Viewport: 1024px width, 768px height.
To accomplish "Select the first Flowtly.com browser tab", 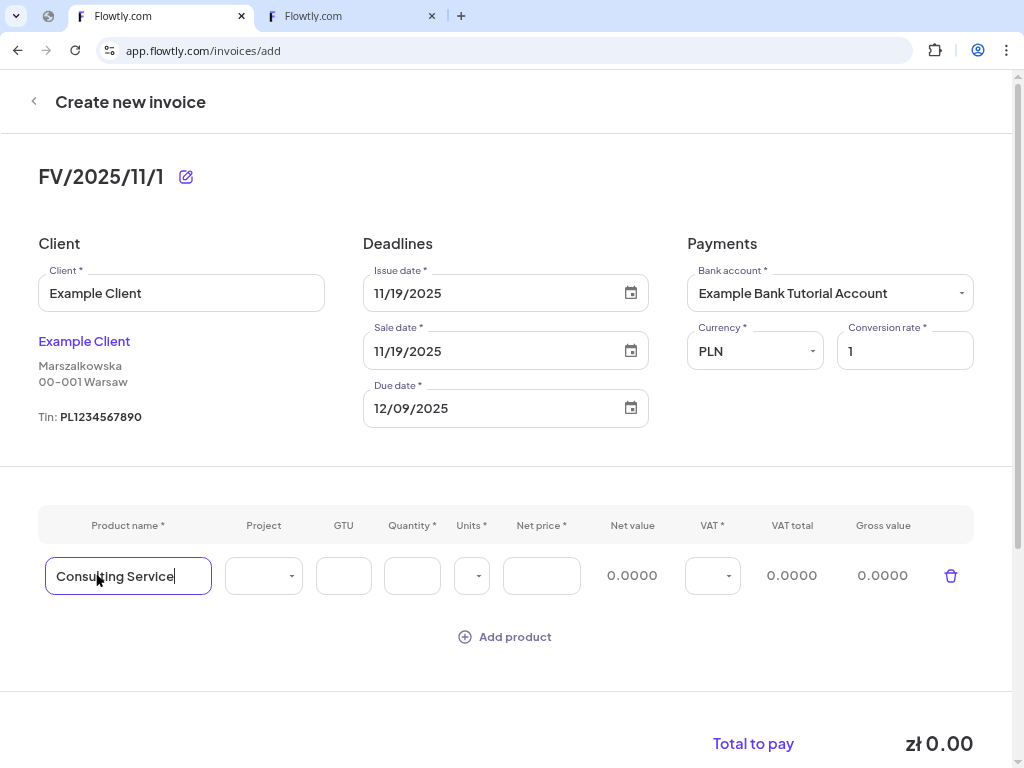I will click(160, 16).
